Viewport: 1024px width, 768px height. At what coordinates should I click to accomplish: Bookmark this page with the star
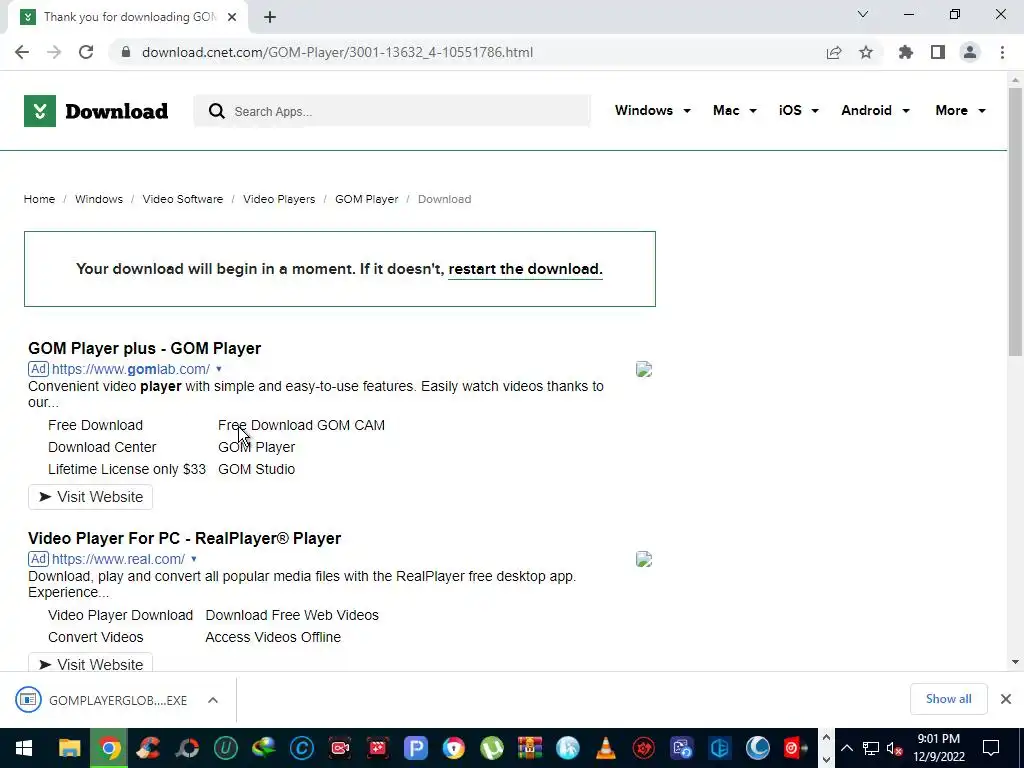click(866, 52)
